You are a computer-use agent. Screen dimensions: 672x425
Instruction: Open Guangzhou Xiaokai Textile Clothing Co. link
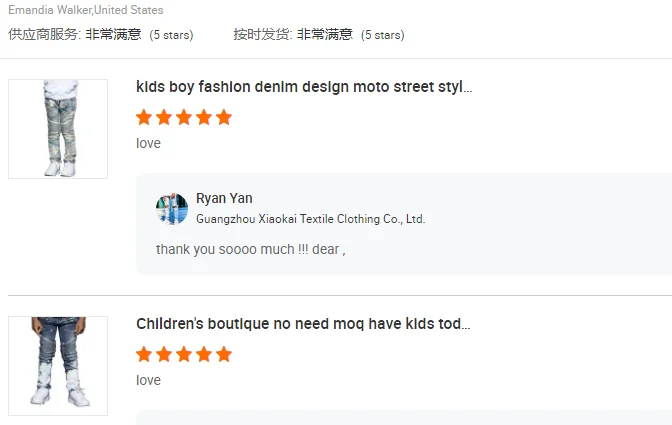[310, 218]
